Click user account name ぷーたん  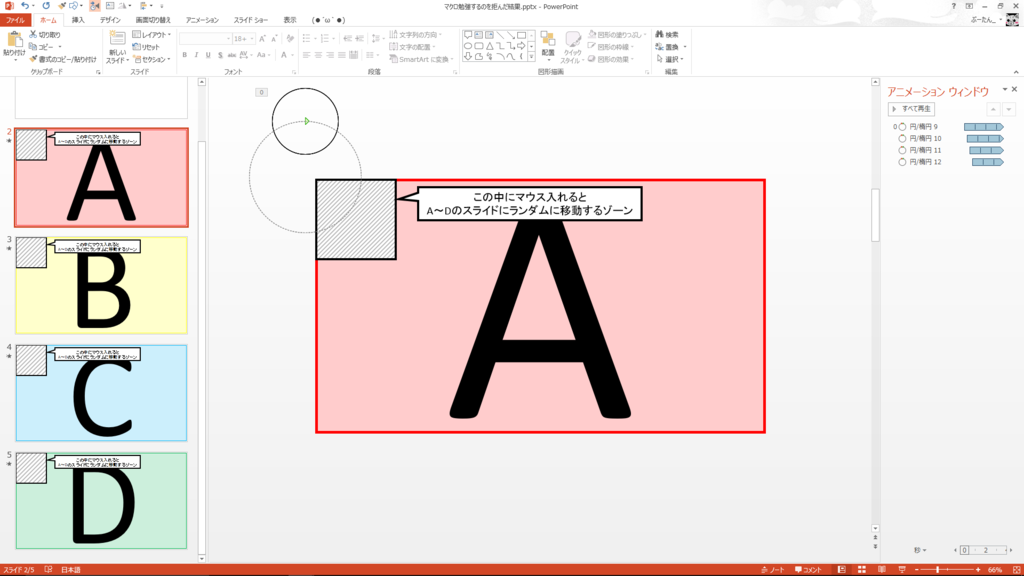pyautogui.click(x=983, y=20)
